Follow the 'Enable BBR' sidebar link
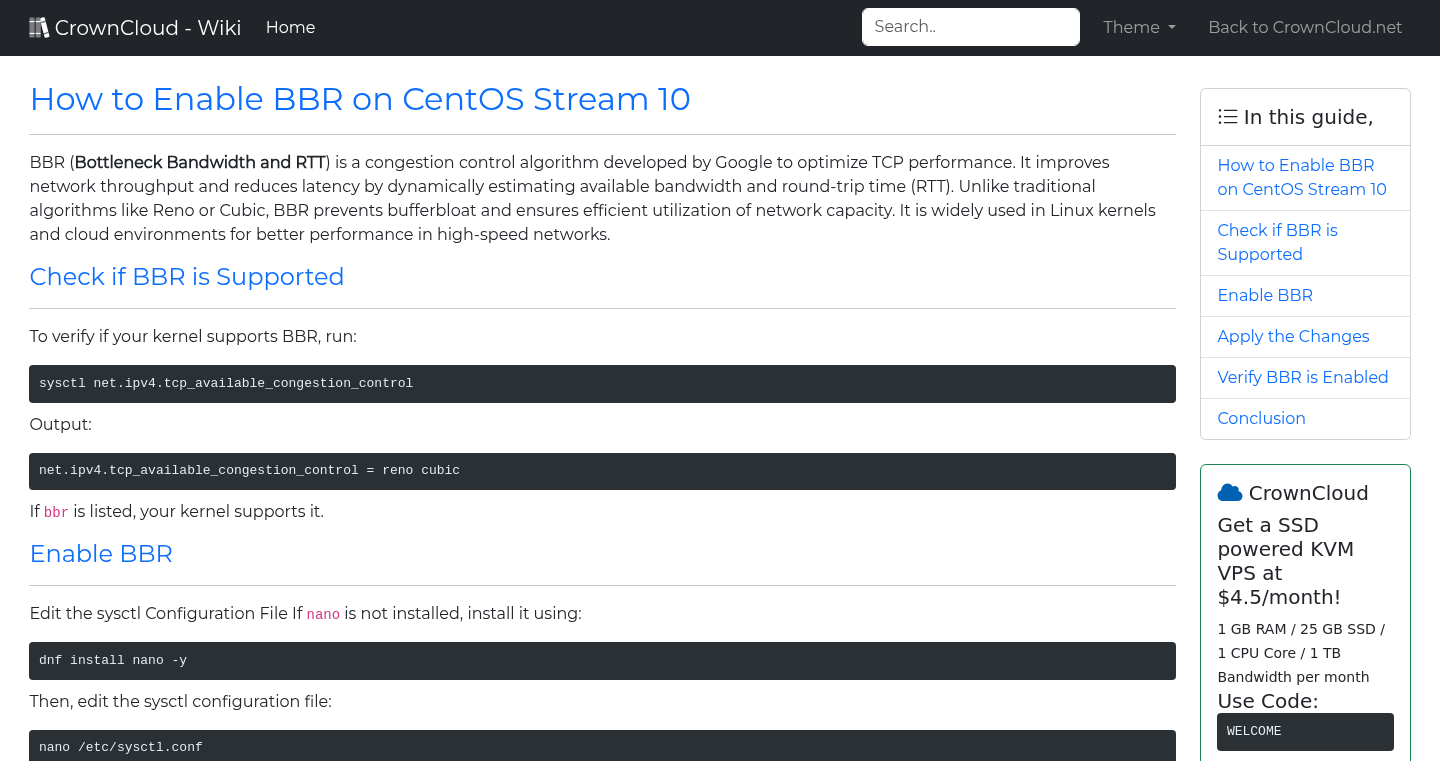The height and width of the screenshot is (761, 1440). click(x=1264, y=295)
